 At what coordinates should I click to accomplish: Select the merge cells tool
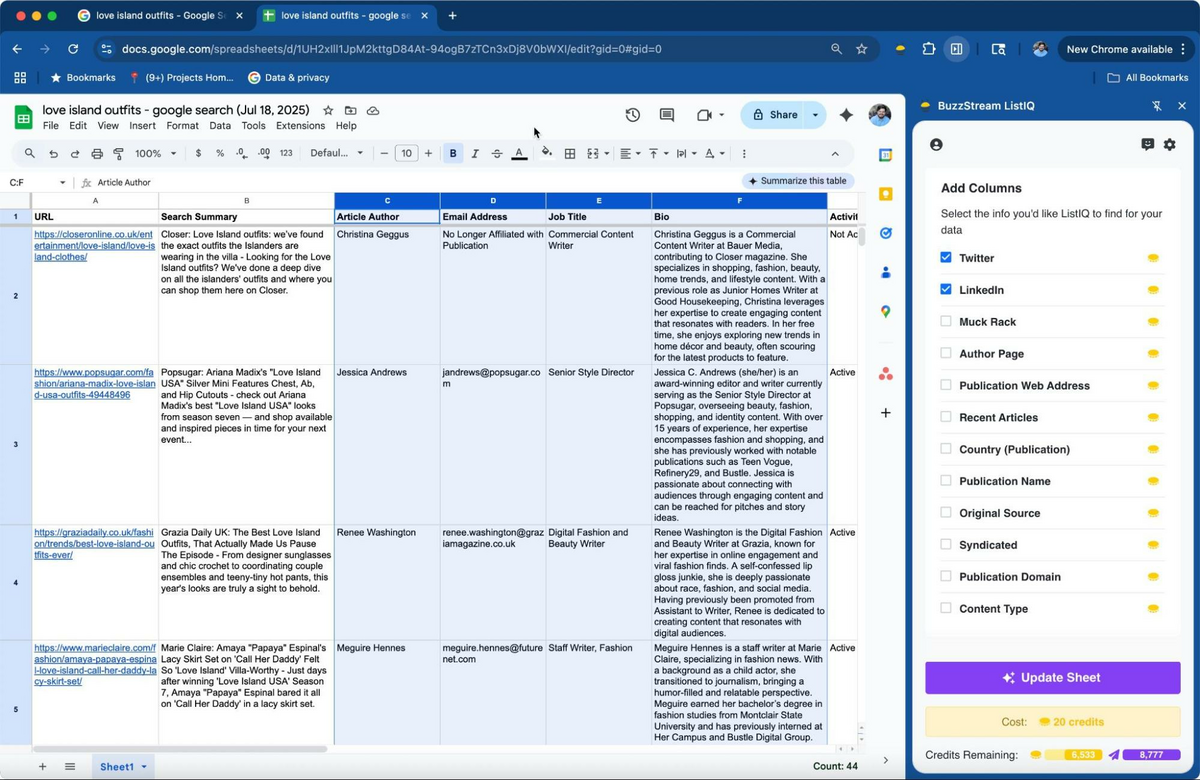[x=593, y=153]
